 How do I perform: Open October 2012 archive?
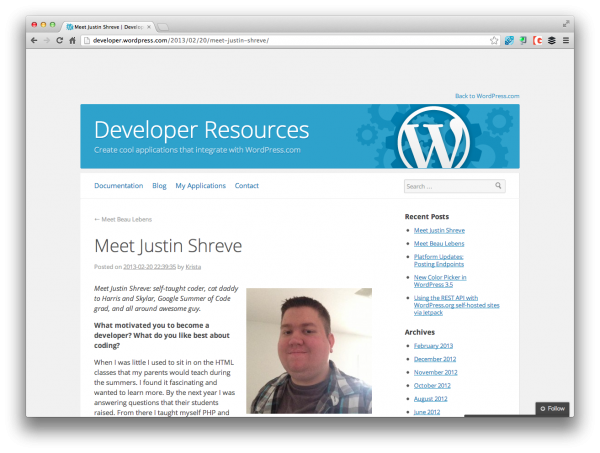coord(432,385)
